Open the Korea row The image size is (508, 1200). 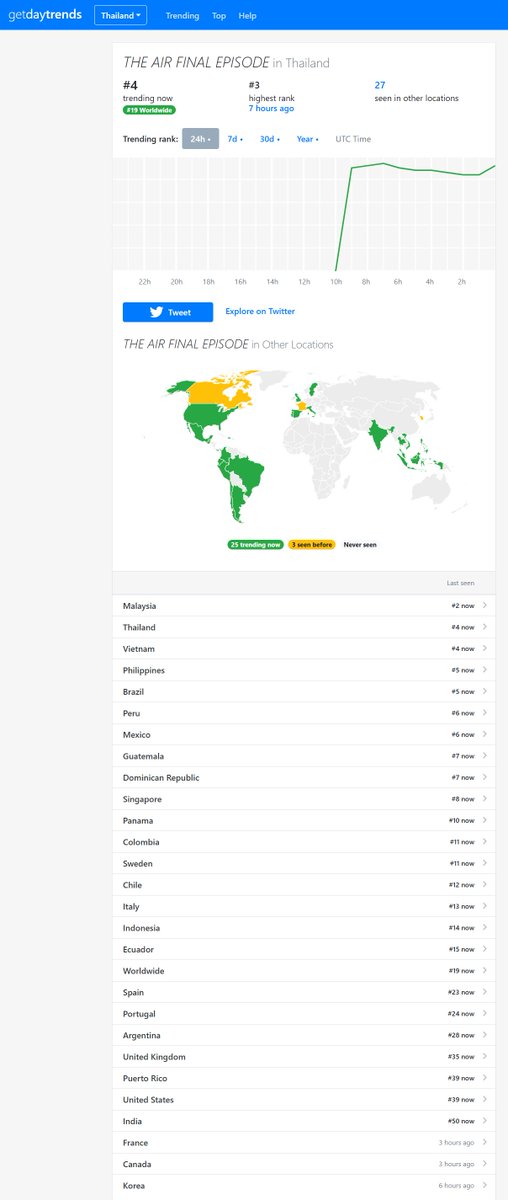[x=304, y=1186]
